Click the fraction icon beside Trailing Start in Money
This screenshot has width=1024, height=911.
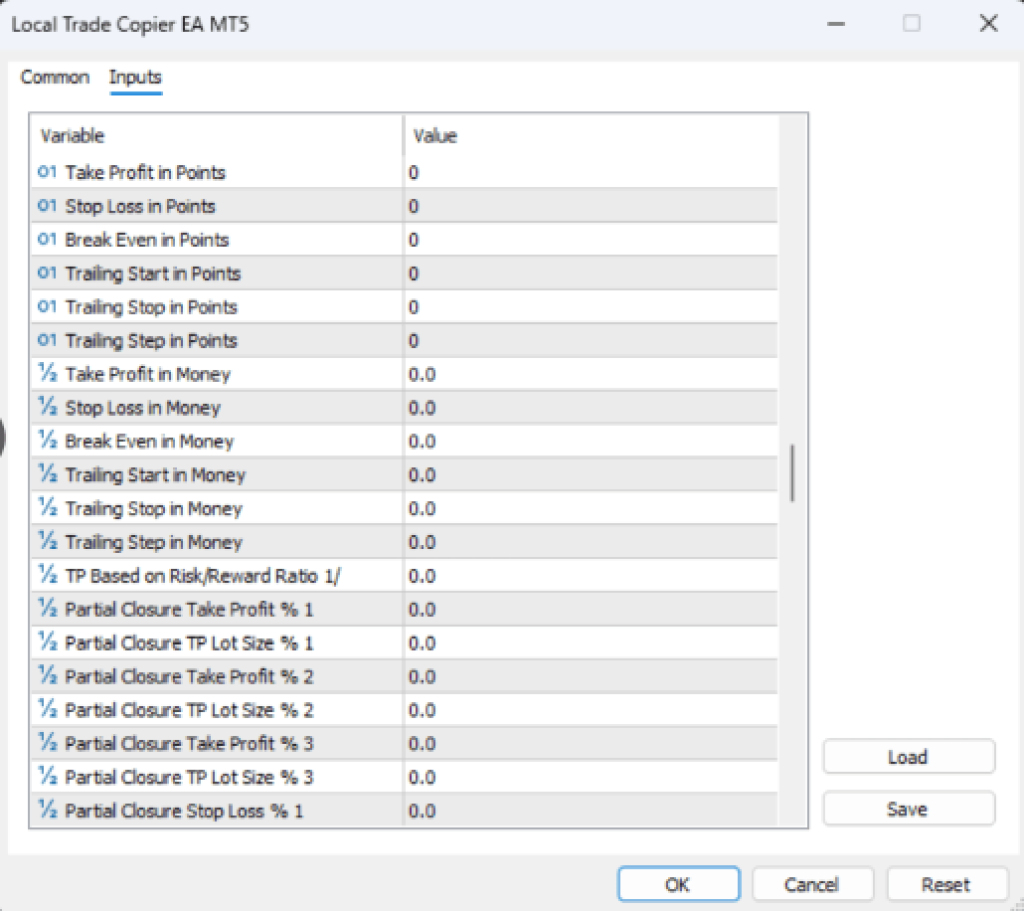48,475
